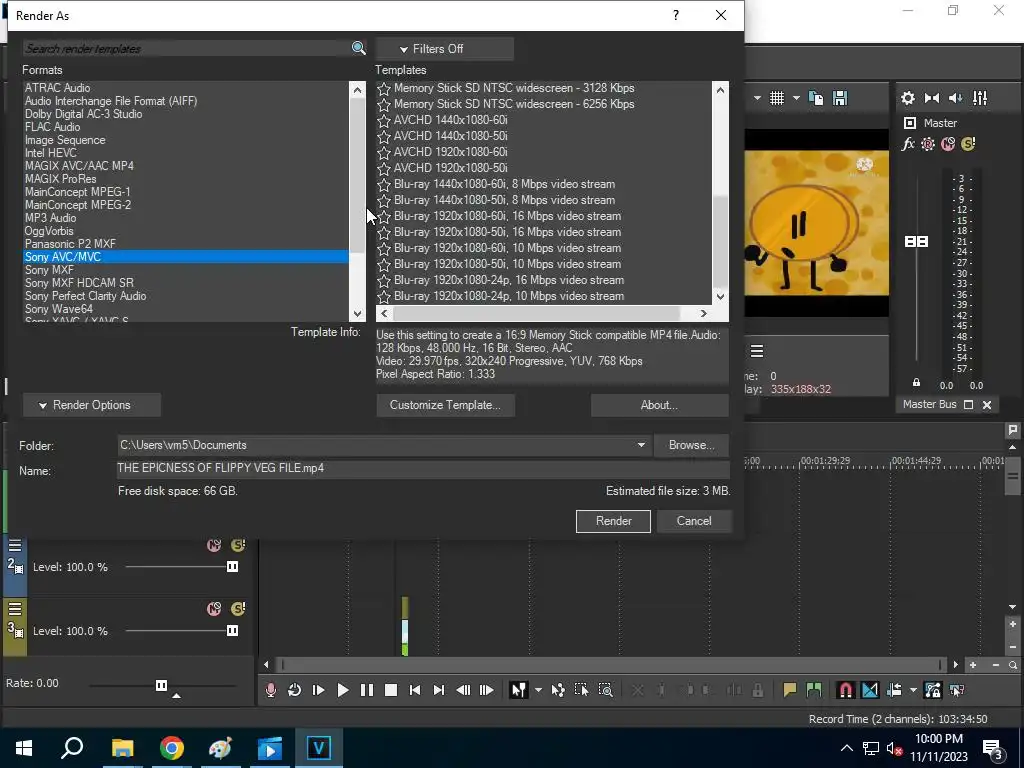This screenshot has height=768, width=1024.
Task: Expand the Filters Off dropdown
Action: pos(445,49)
